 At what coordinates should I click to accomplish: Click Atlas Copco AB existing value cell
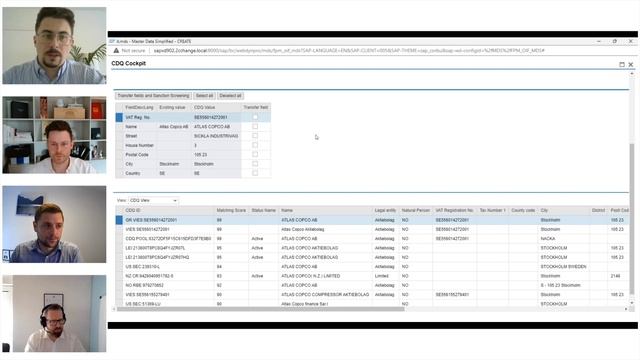(174, 127)
